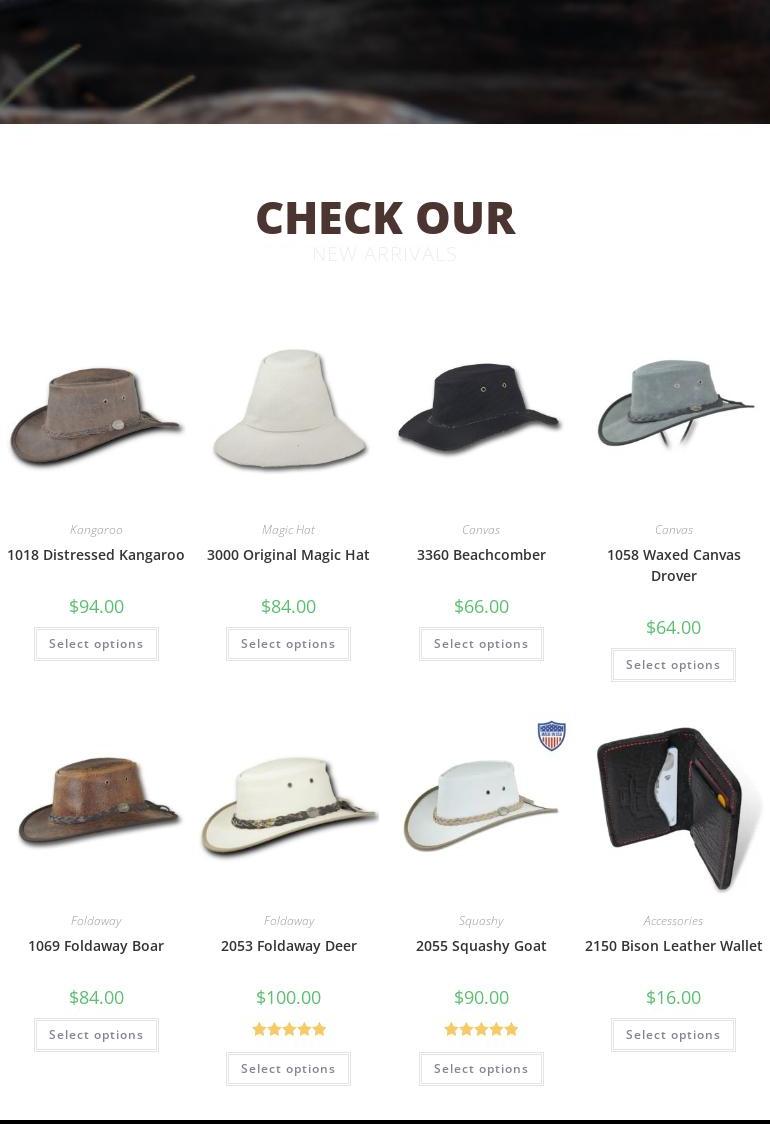Viewport: 770px width, 1124px height.
Task: Click the Made in USA shield badge
Action: 551,735
